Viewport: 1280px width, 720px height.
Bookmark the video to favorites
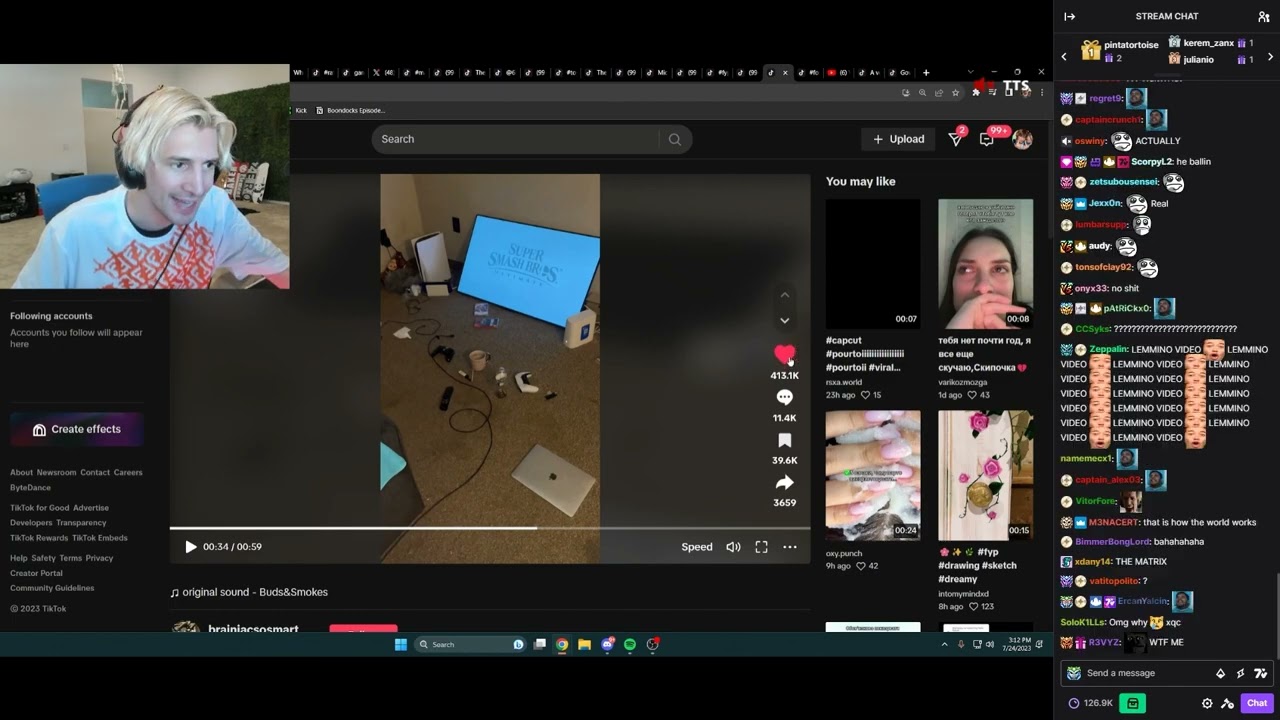(x=785, y=441)
